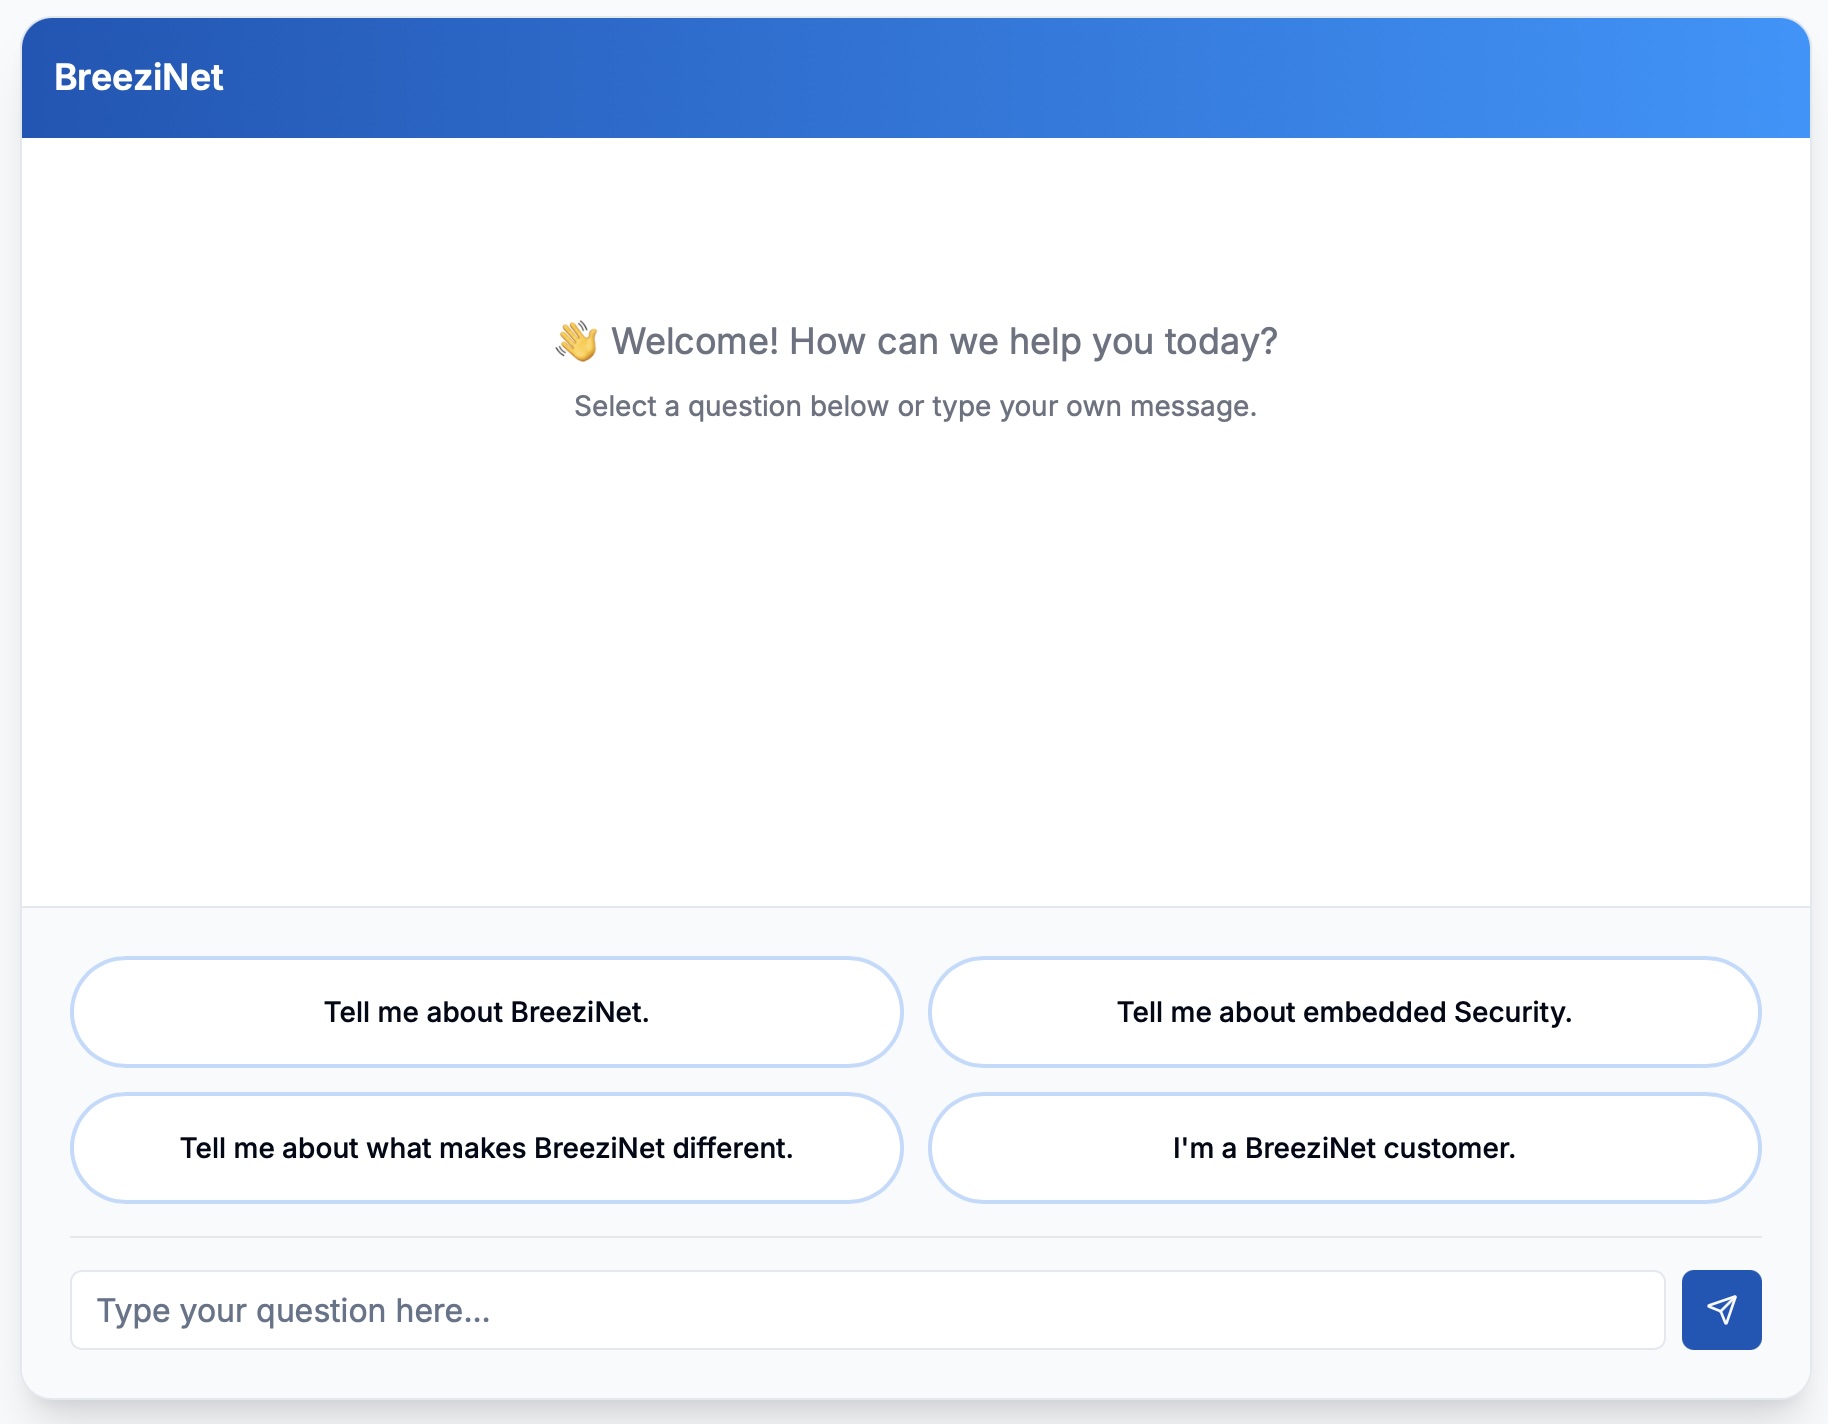Screen dimensions: 1828x1424
Task: Select "Tell me about embedded Security."
Action: [1344, 1012]
